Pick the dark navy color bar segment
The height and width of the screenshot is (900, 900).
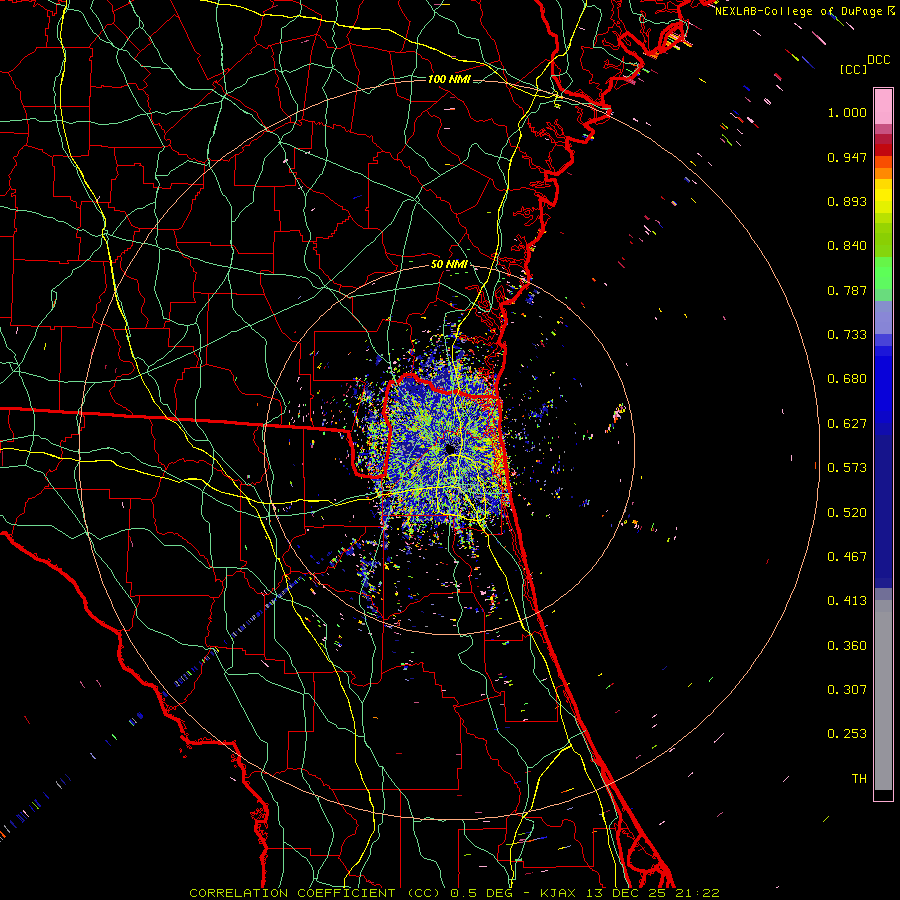tap(883, 511)
